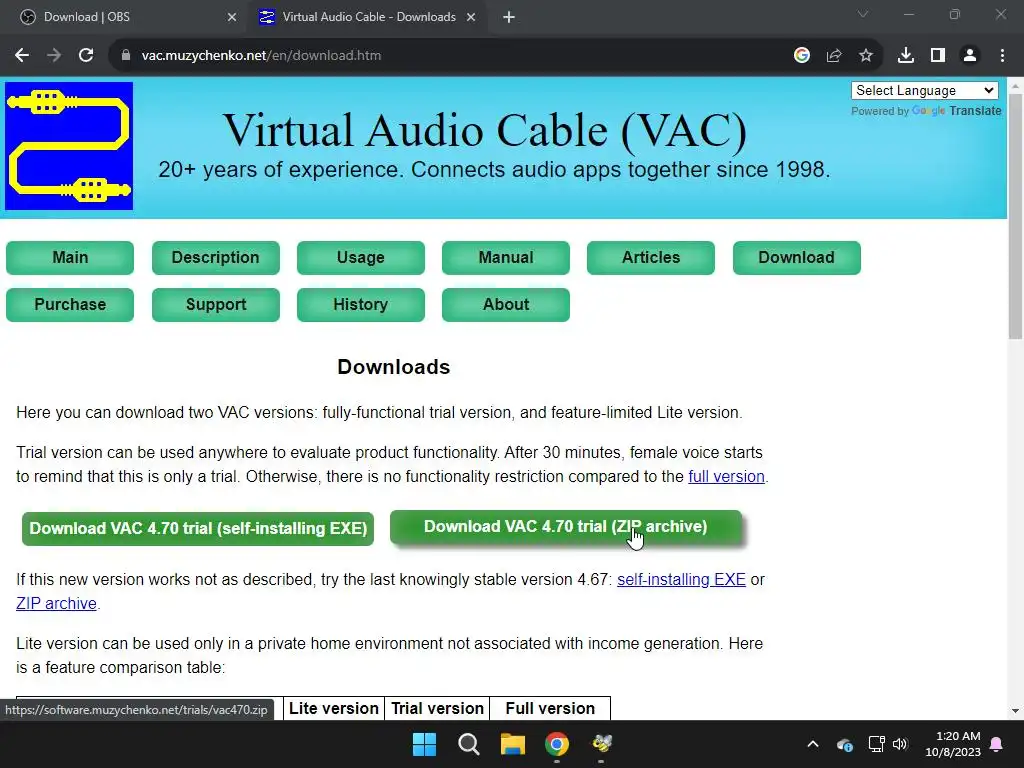Open the Chrome downloads tray

(905, 56)
